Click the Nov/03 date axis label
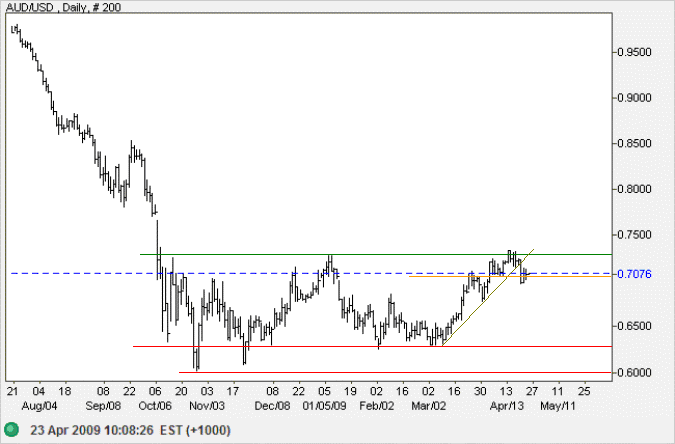675x444 pixels. click(x=207, y=406)
